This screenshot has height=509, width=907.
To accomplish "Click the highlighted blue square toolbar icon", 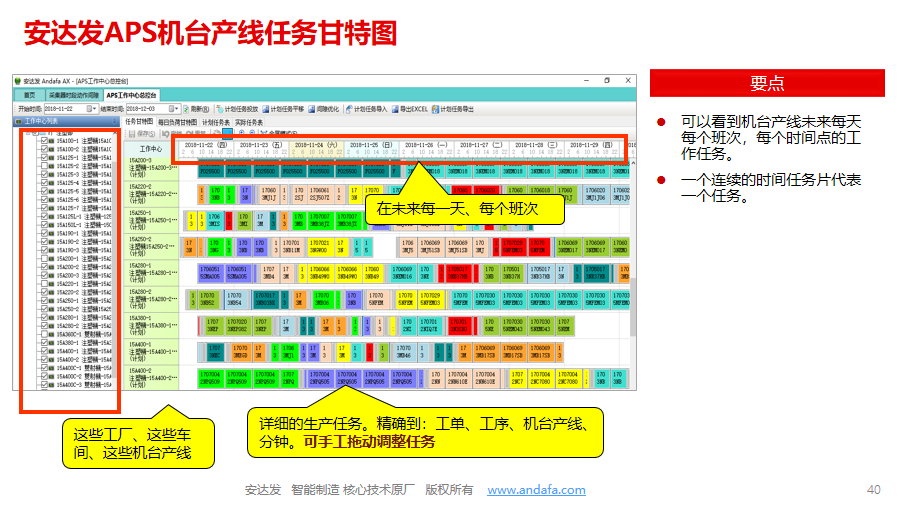I will click(227, 133).
